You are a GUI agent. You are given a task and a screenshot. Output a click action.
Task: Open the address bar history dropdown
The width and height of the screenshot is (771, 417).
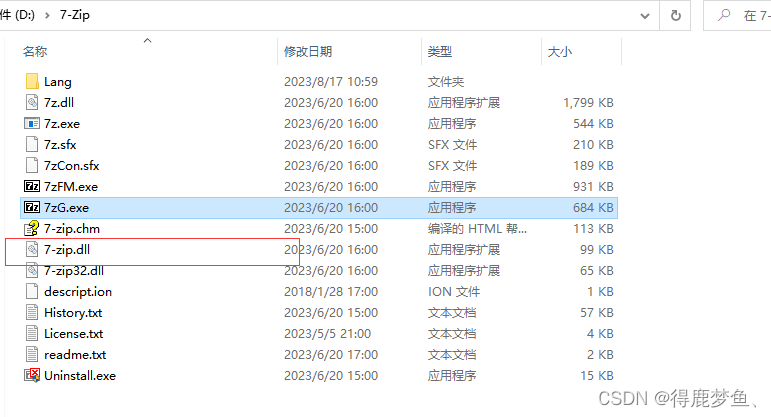click(645, 16)
